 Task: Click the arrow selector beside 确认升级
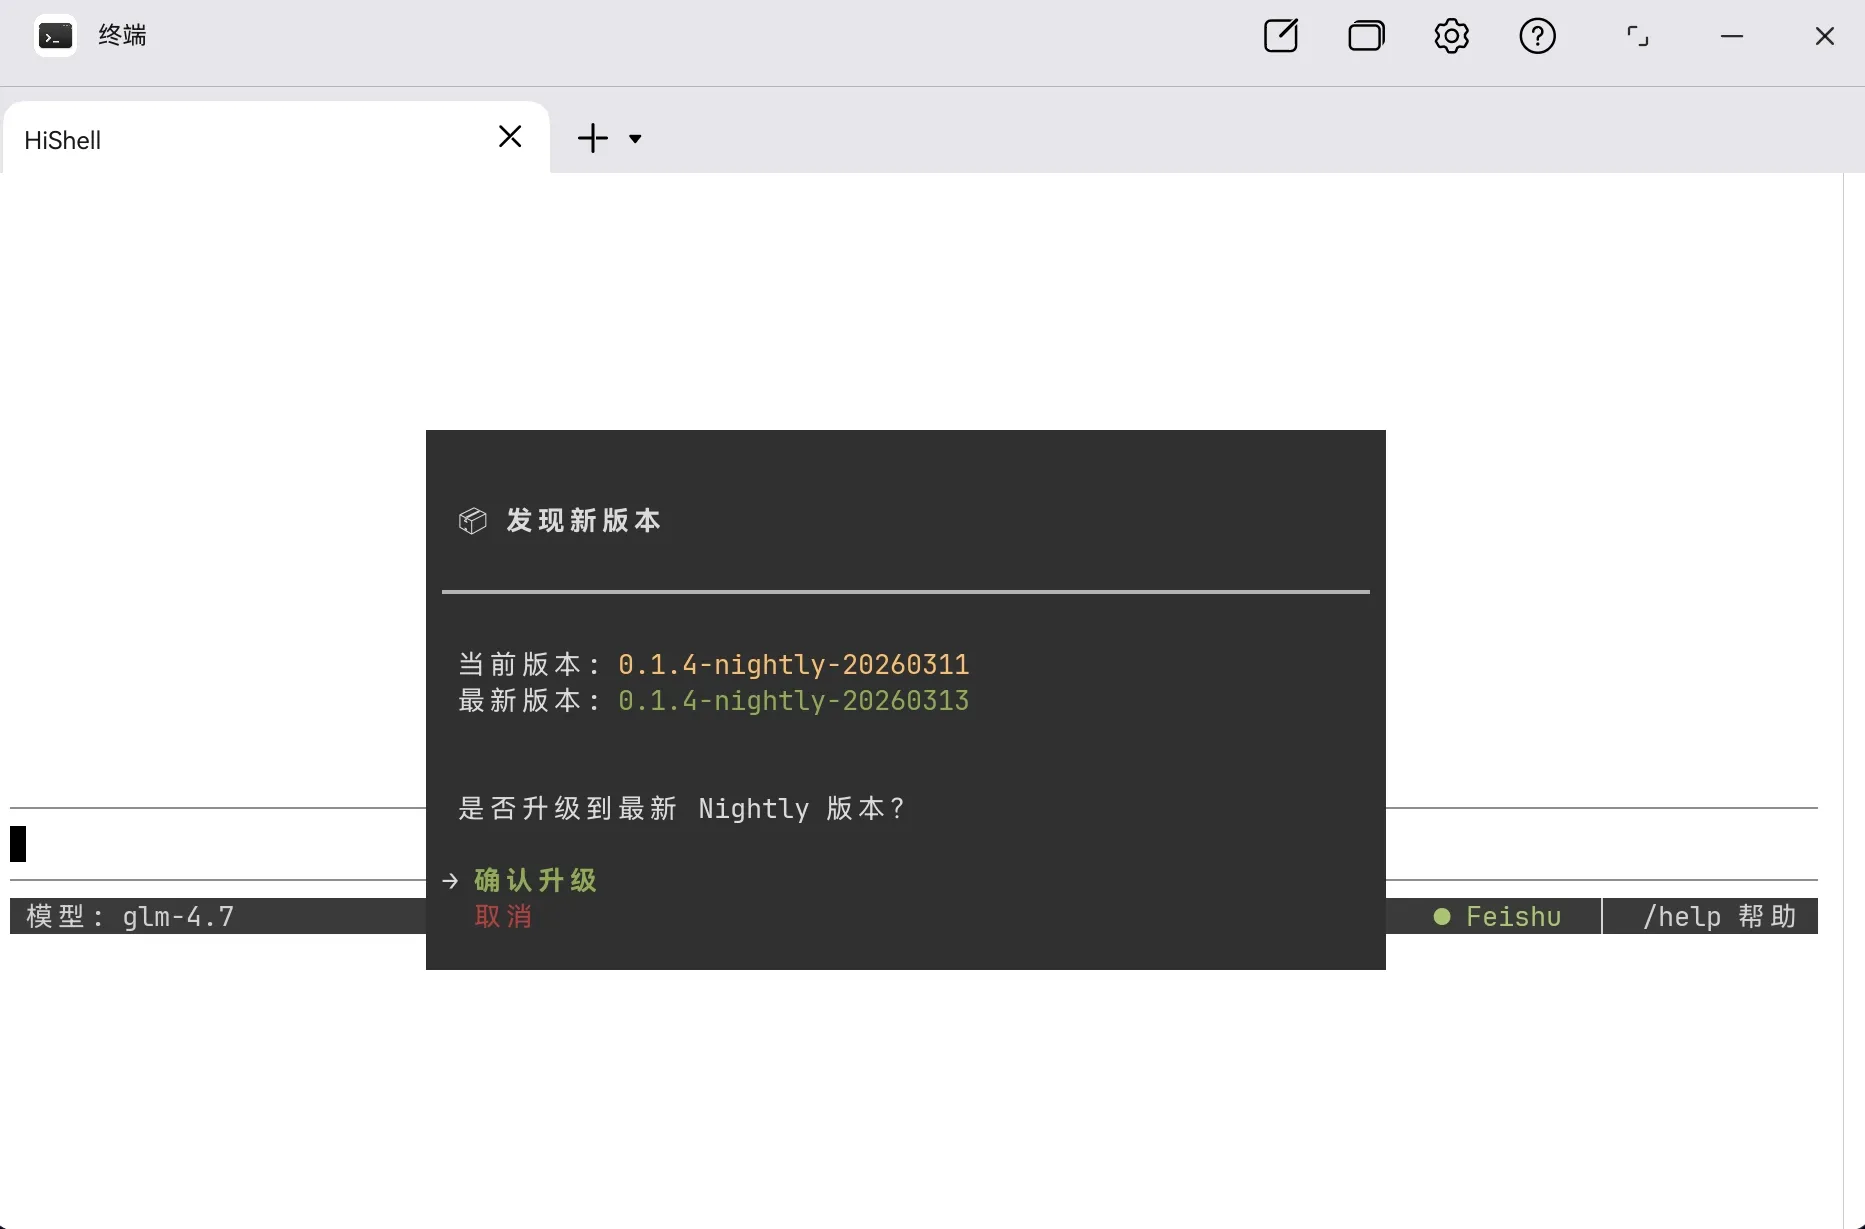pyautogui.click(x=450, y=880)
